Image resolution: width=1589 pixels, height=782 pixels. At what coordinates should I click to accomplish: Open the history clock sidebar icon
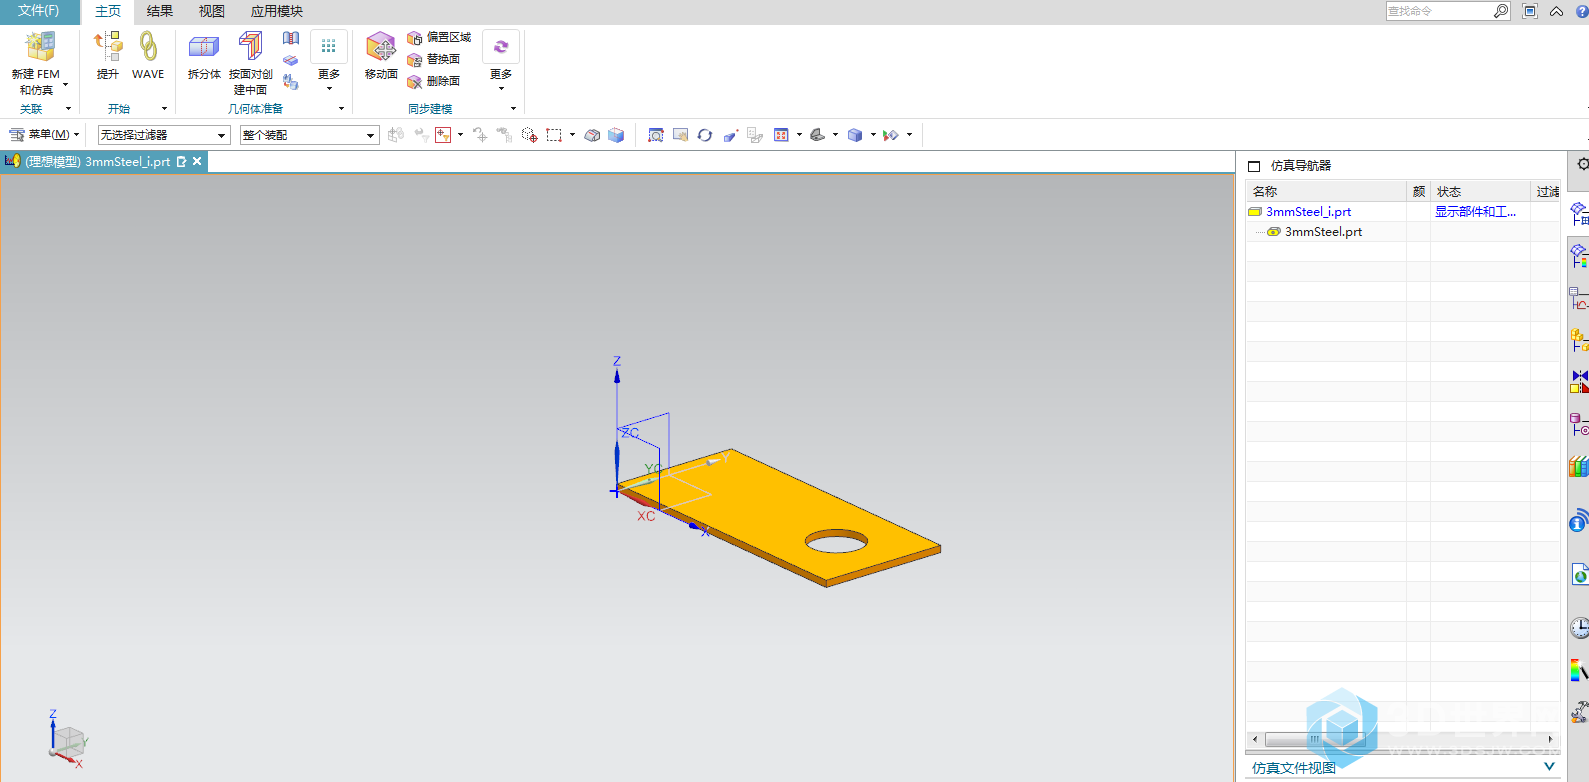1579,627
